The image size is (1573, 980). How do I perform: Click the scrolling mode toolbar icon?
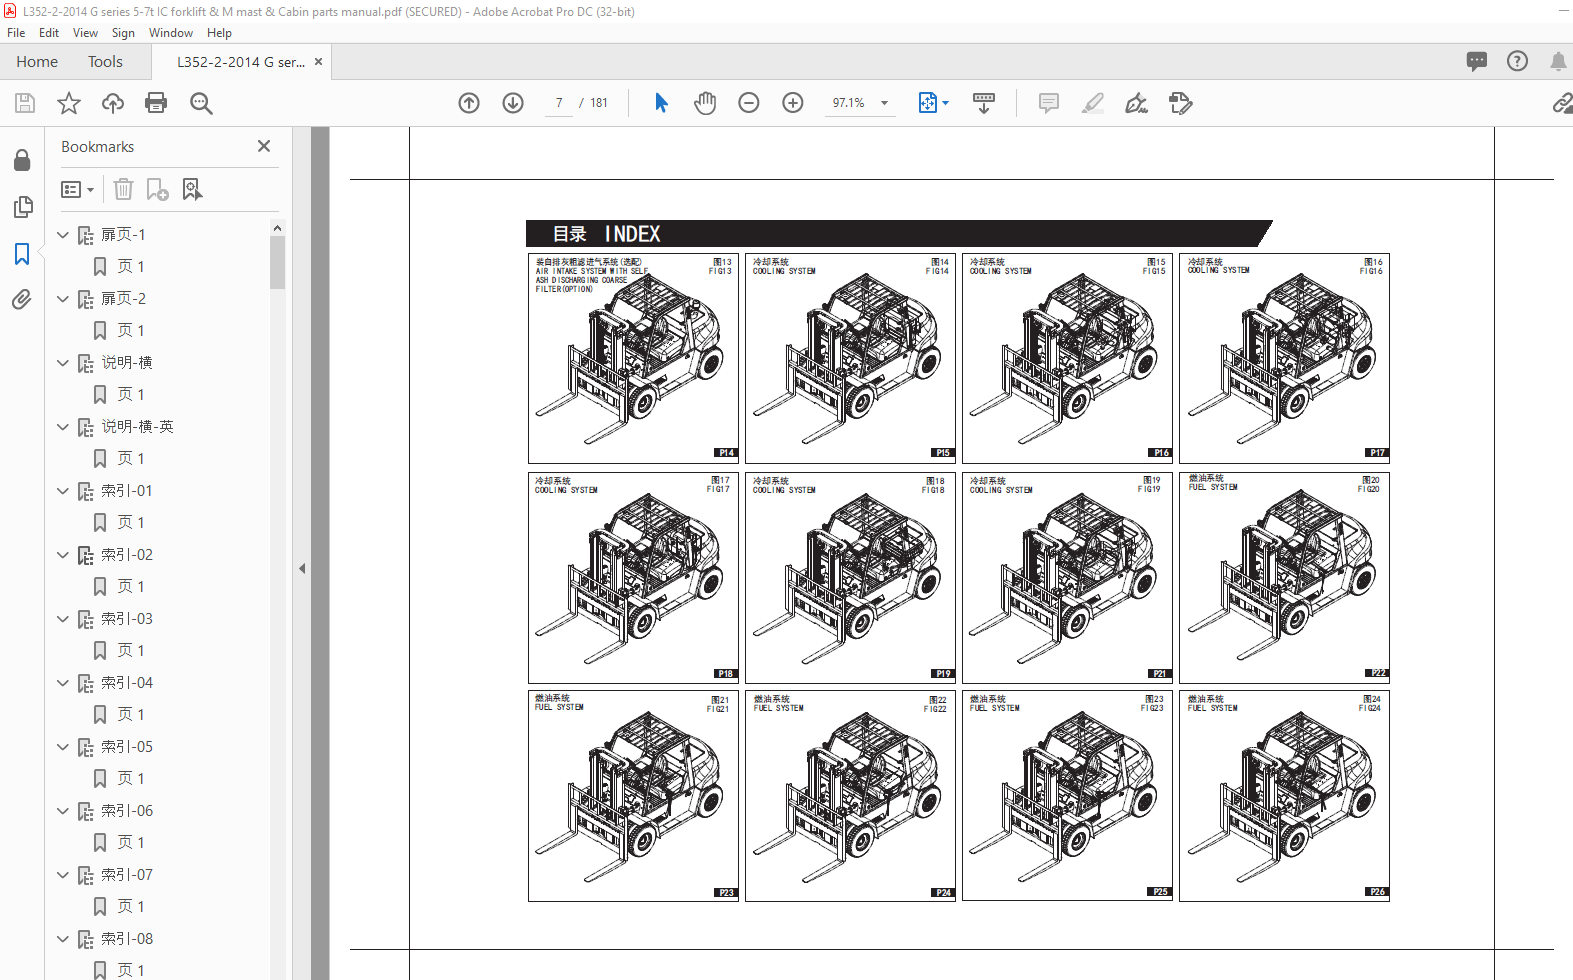click(x=984, y=103)
